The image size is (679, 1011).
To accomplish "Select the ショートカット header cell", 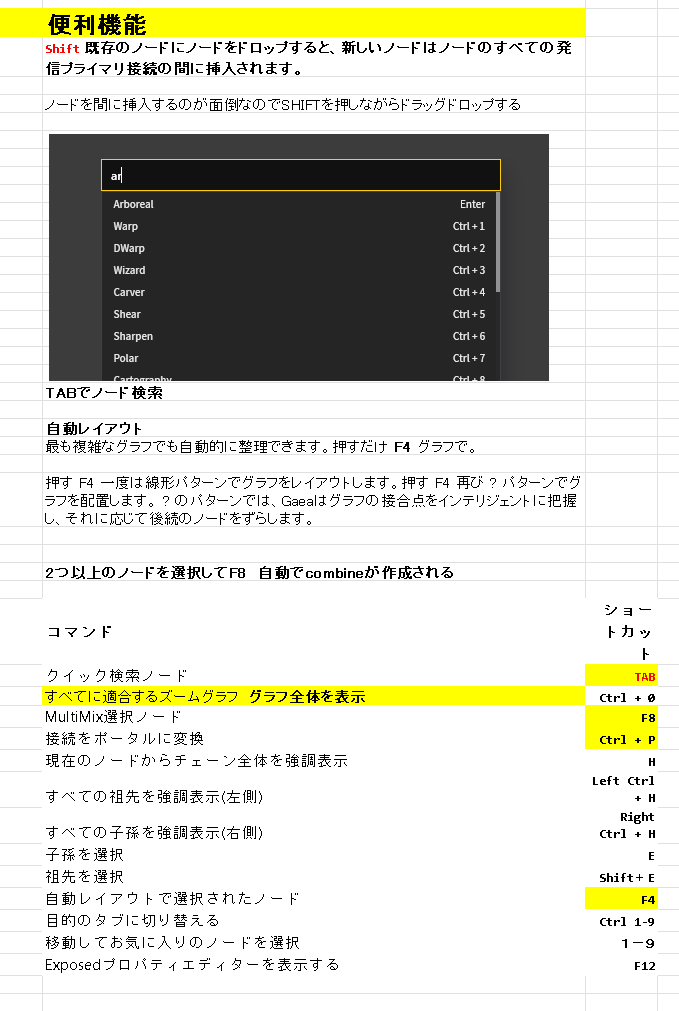I will (622, 631).
